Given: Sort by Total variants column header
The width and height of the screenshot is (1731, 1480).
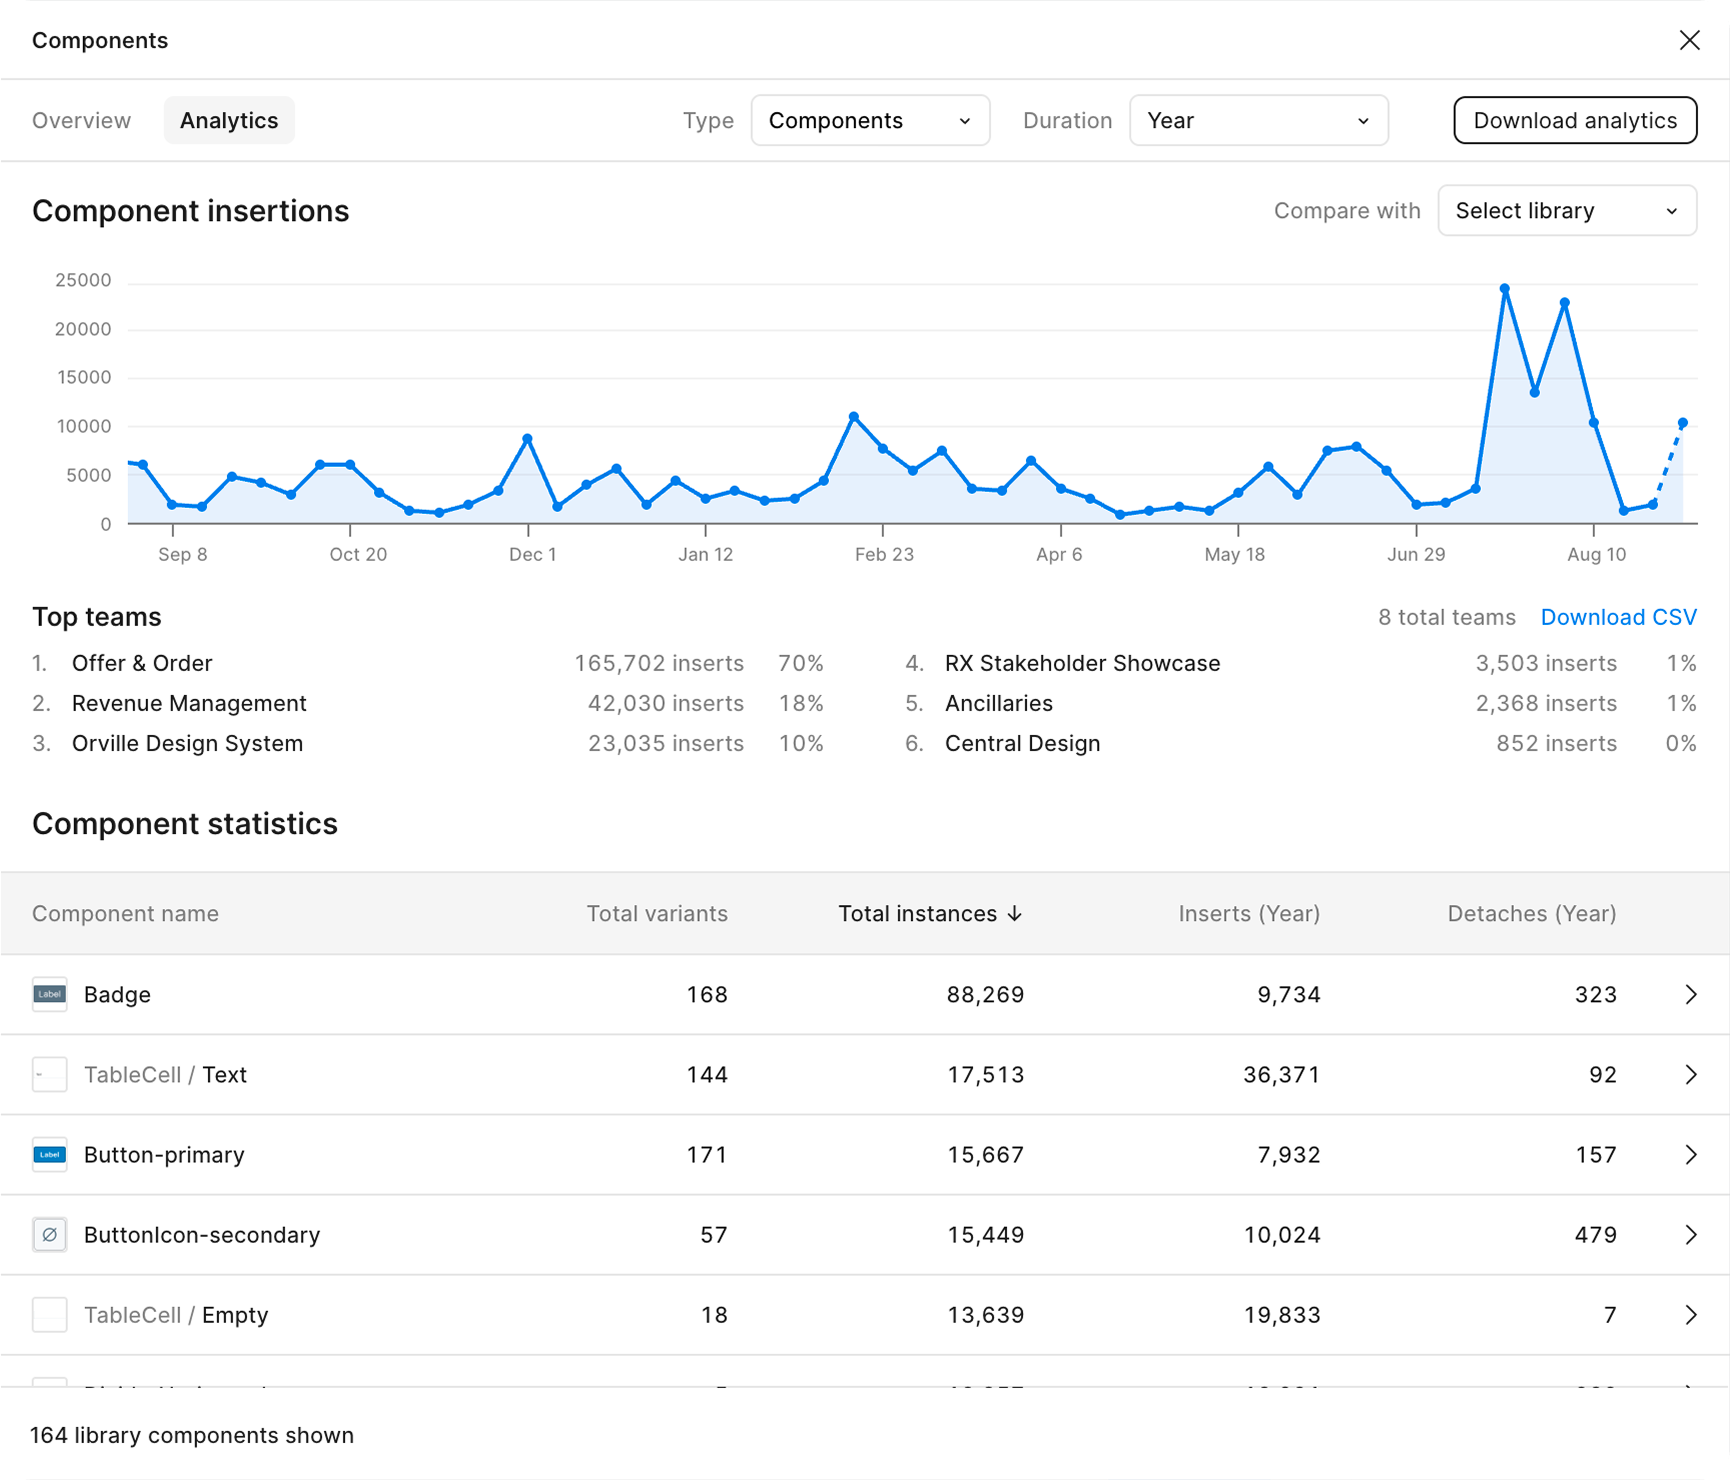Looking at the screenshot, I should coord(656,914).
